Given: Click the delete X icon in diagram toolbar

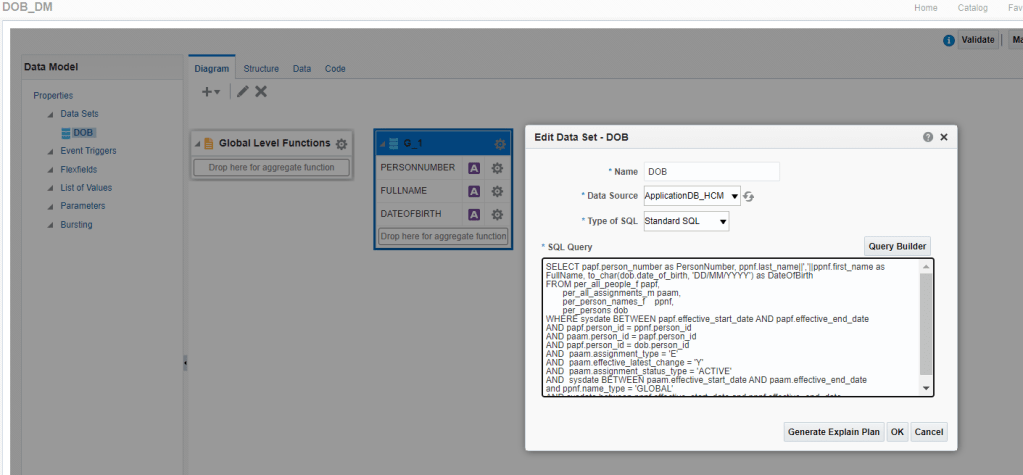Looking at the screenshot, I should [261, 91].
